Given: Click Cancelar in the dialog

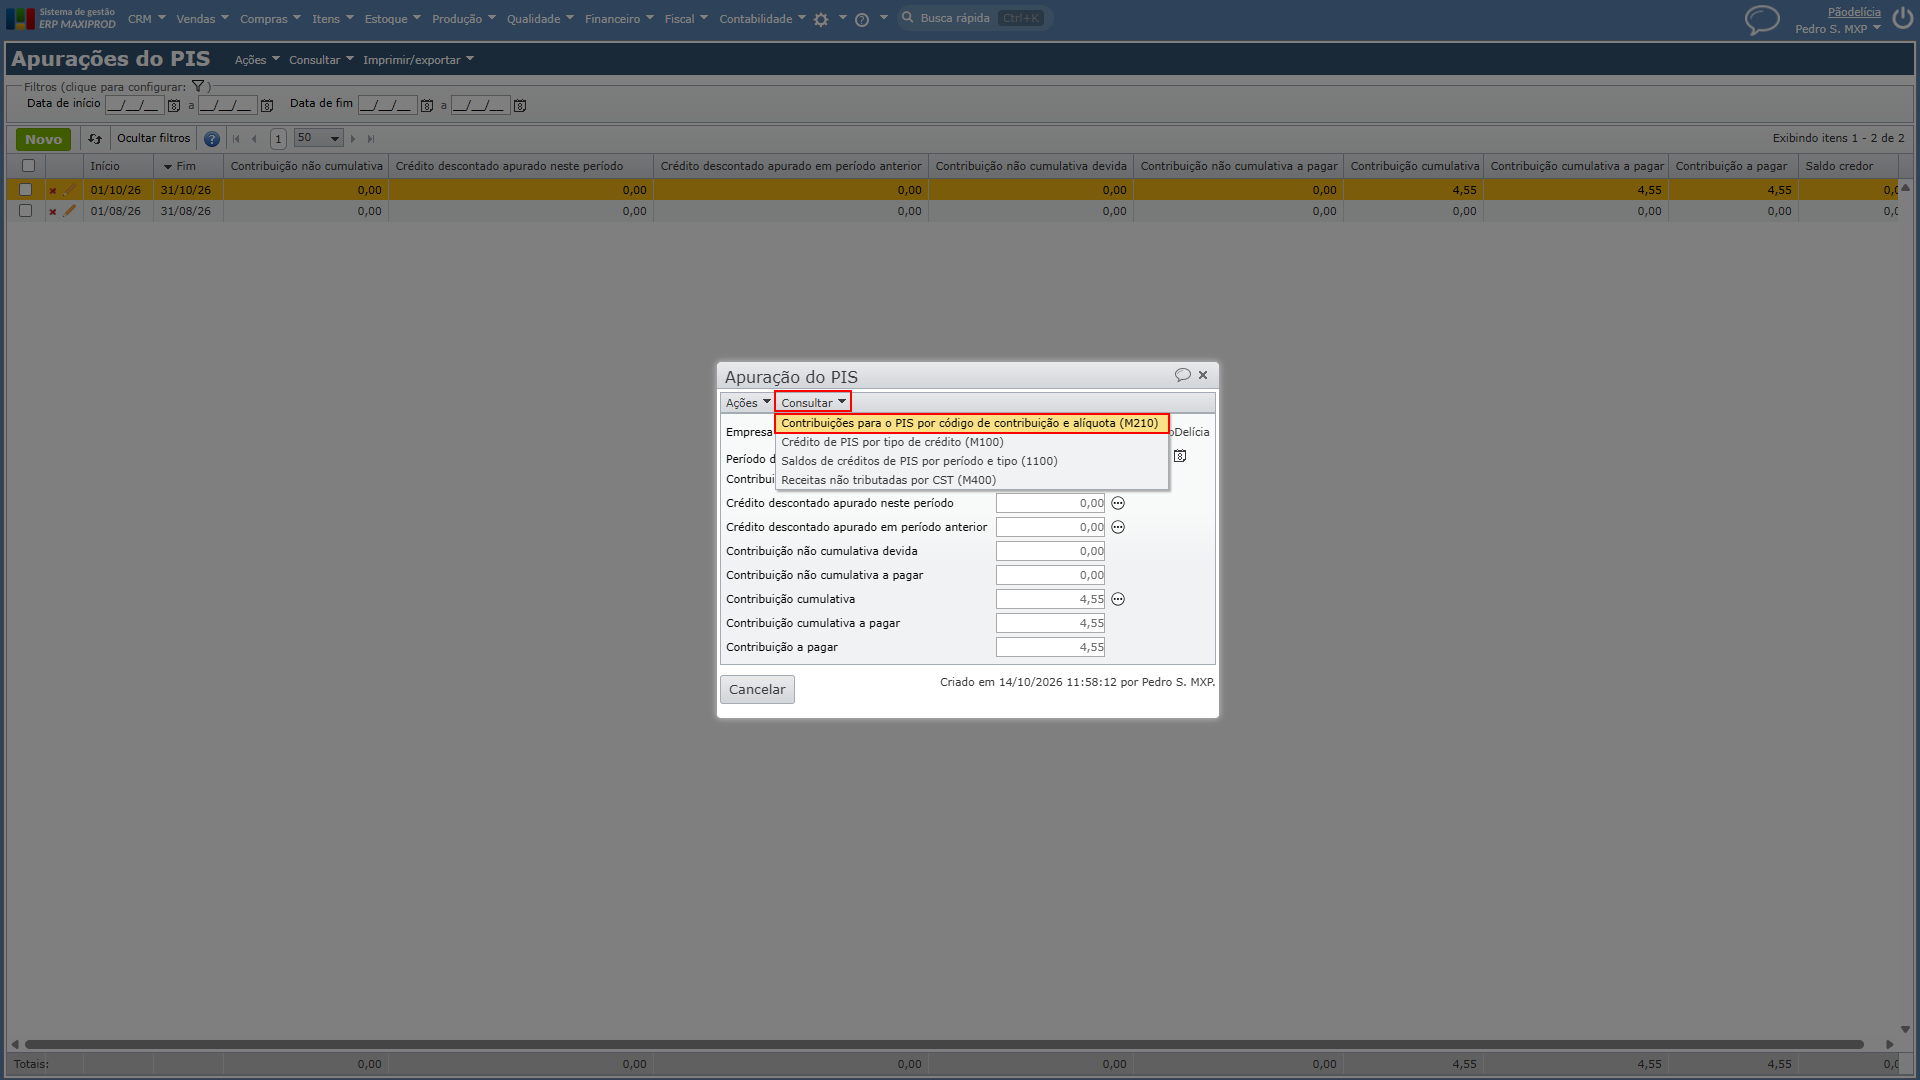Looking at the screenshot, I should pos(757,689).
